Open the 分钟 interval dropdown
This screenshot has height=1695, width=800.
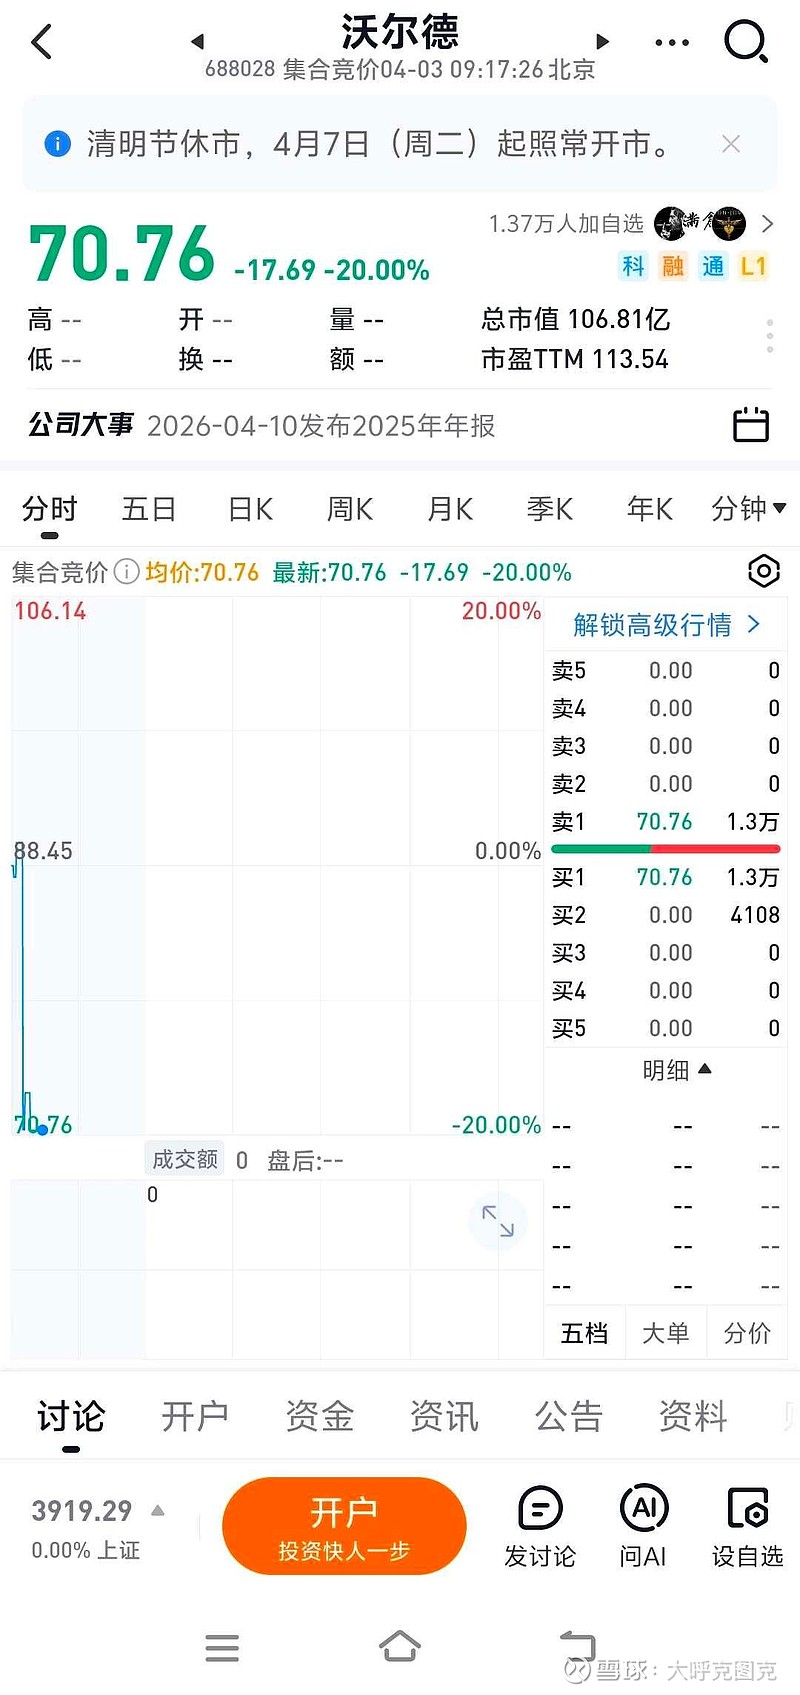click(748, 509)
